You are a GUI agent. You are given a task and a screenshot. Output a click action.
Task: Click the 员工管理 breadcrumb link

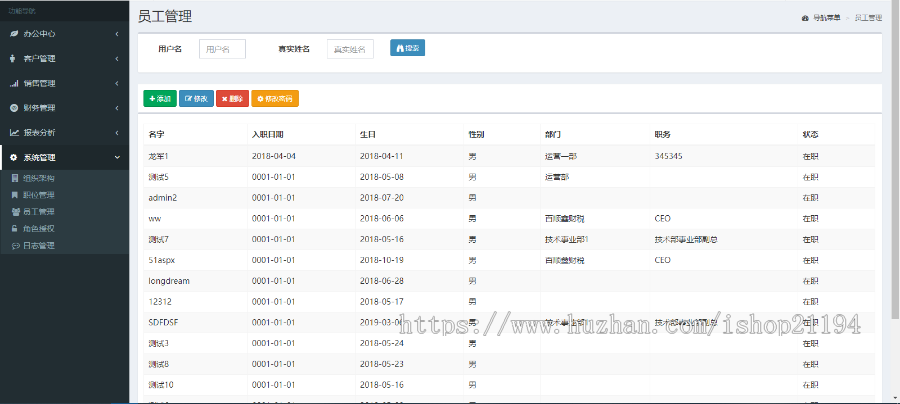868,18
